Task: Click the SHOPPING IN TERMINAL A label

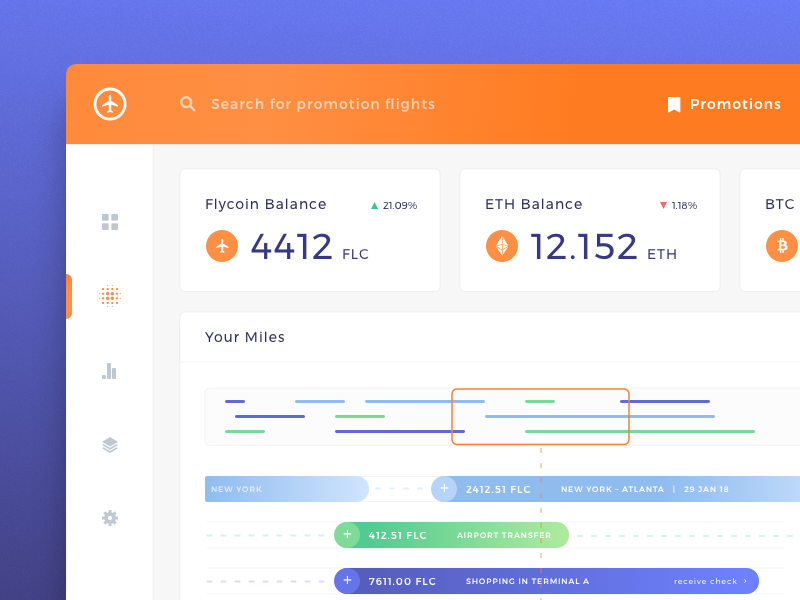Action: point(528,581)
